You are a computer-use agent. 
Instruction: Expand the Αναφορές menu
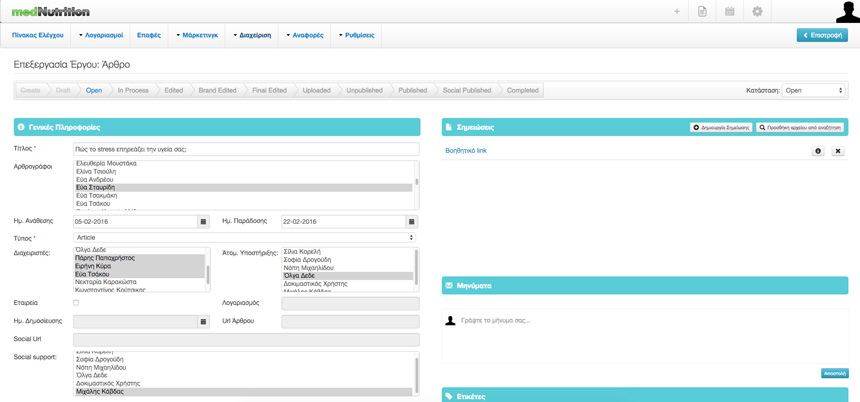[305, 35]
